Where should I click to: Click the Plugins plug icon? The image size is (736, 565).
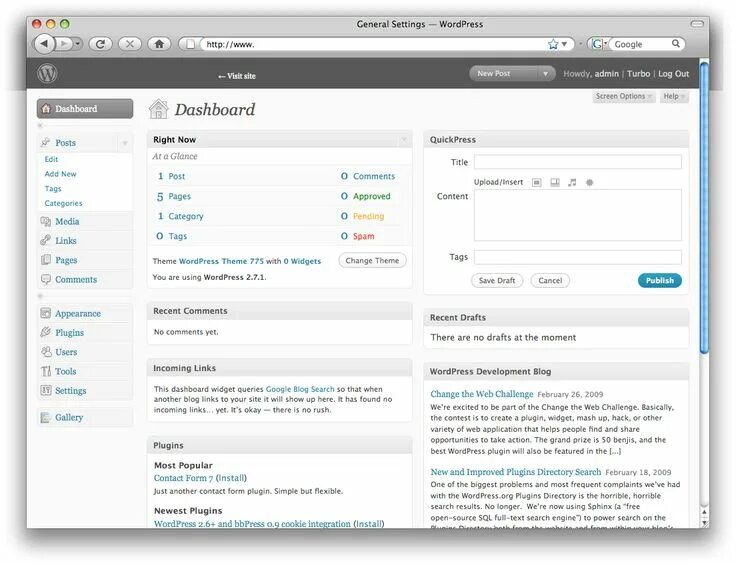pos(46,332)
